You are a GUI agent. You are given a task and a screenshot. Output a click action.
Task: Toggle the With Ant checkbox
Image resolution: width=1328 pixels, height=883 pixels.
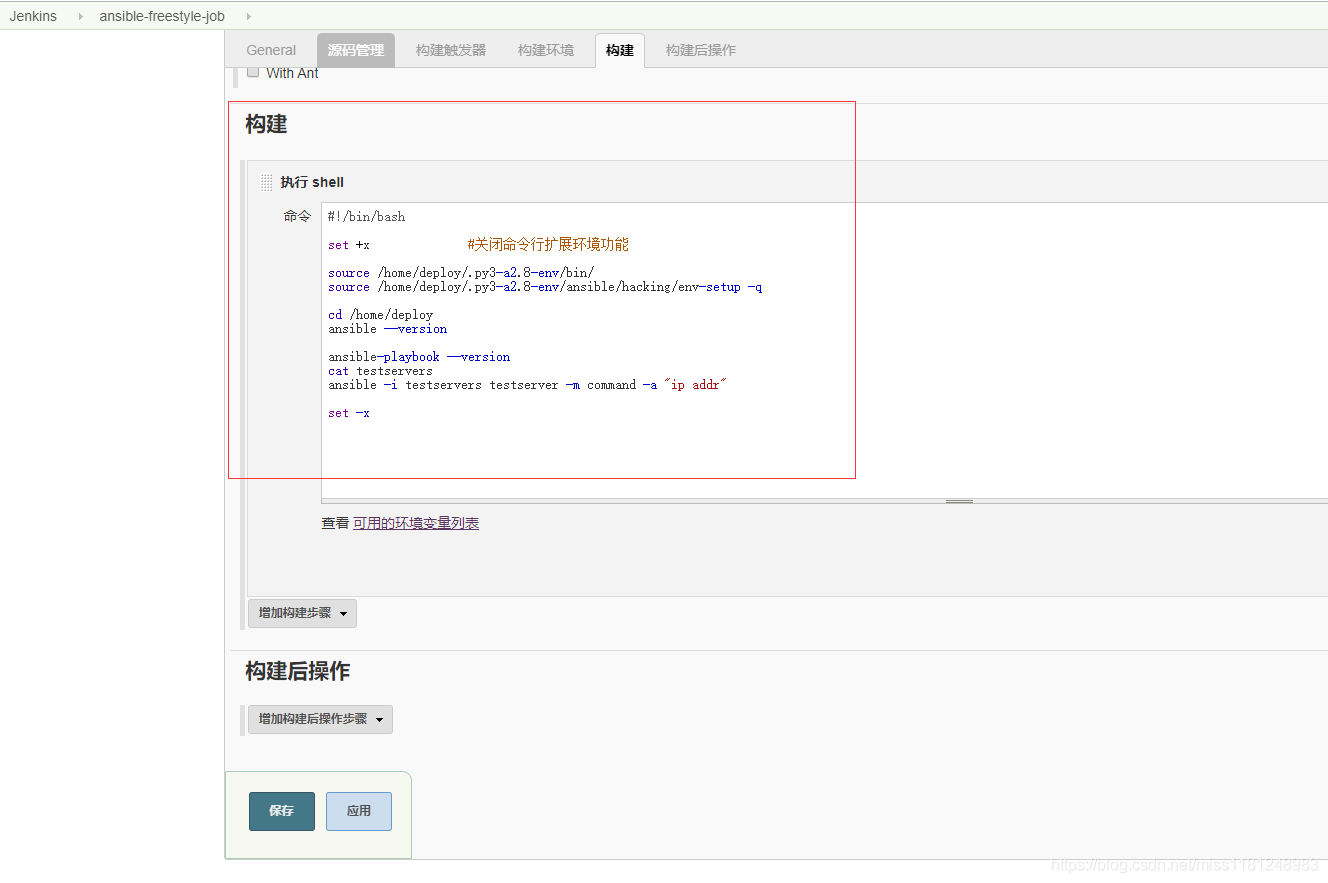click(253, 72)
